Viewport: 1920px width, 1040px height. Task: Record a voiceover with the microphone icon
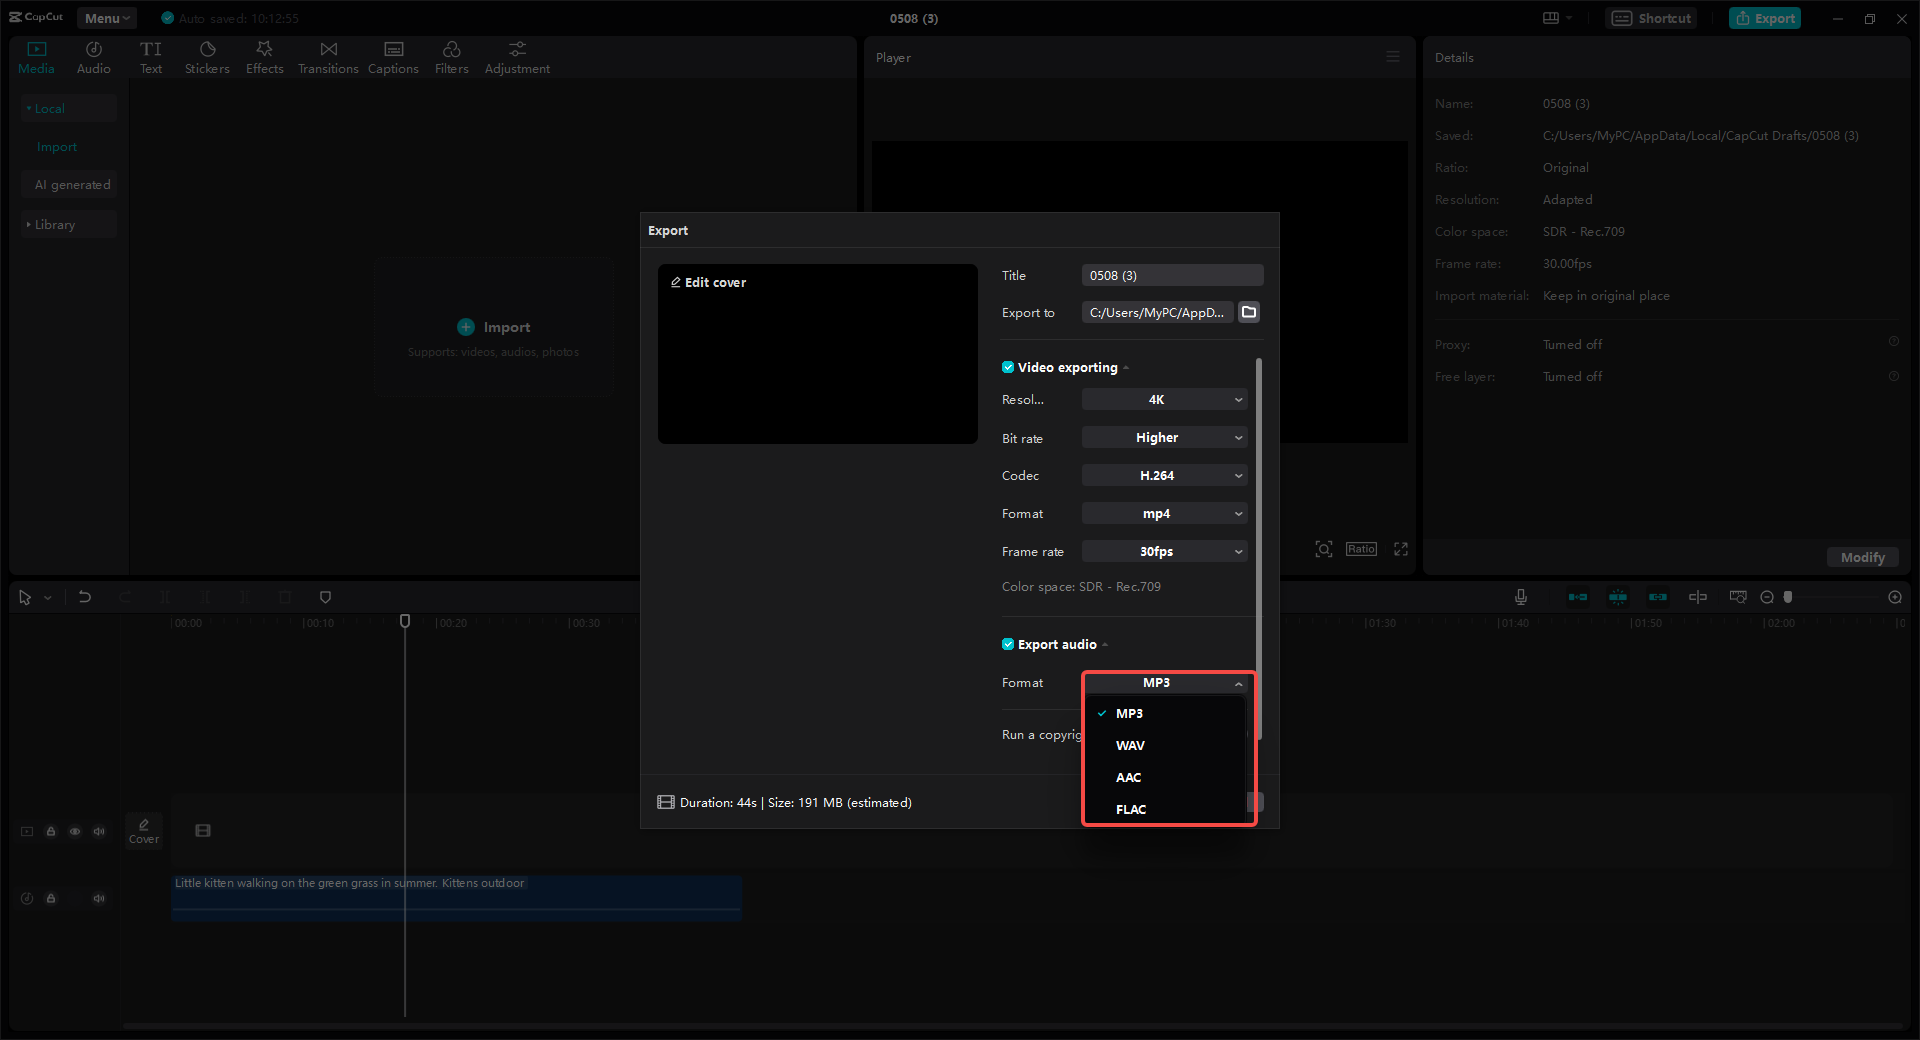(1519, 597)
